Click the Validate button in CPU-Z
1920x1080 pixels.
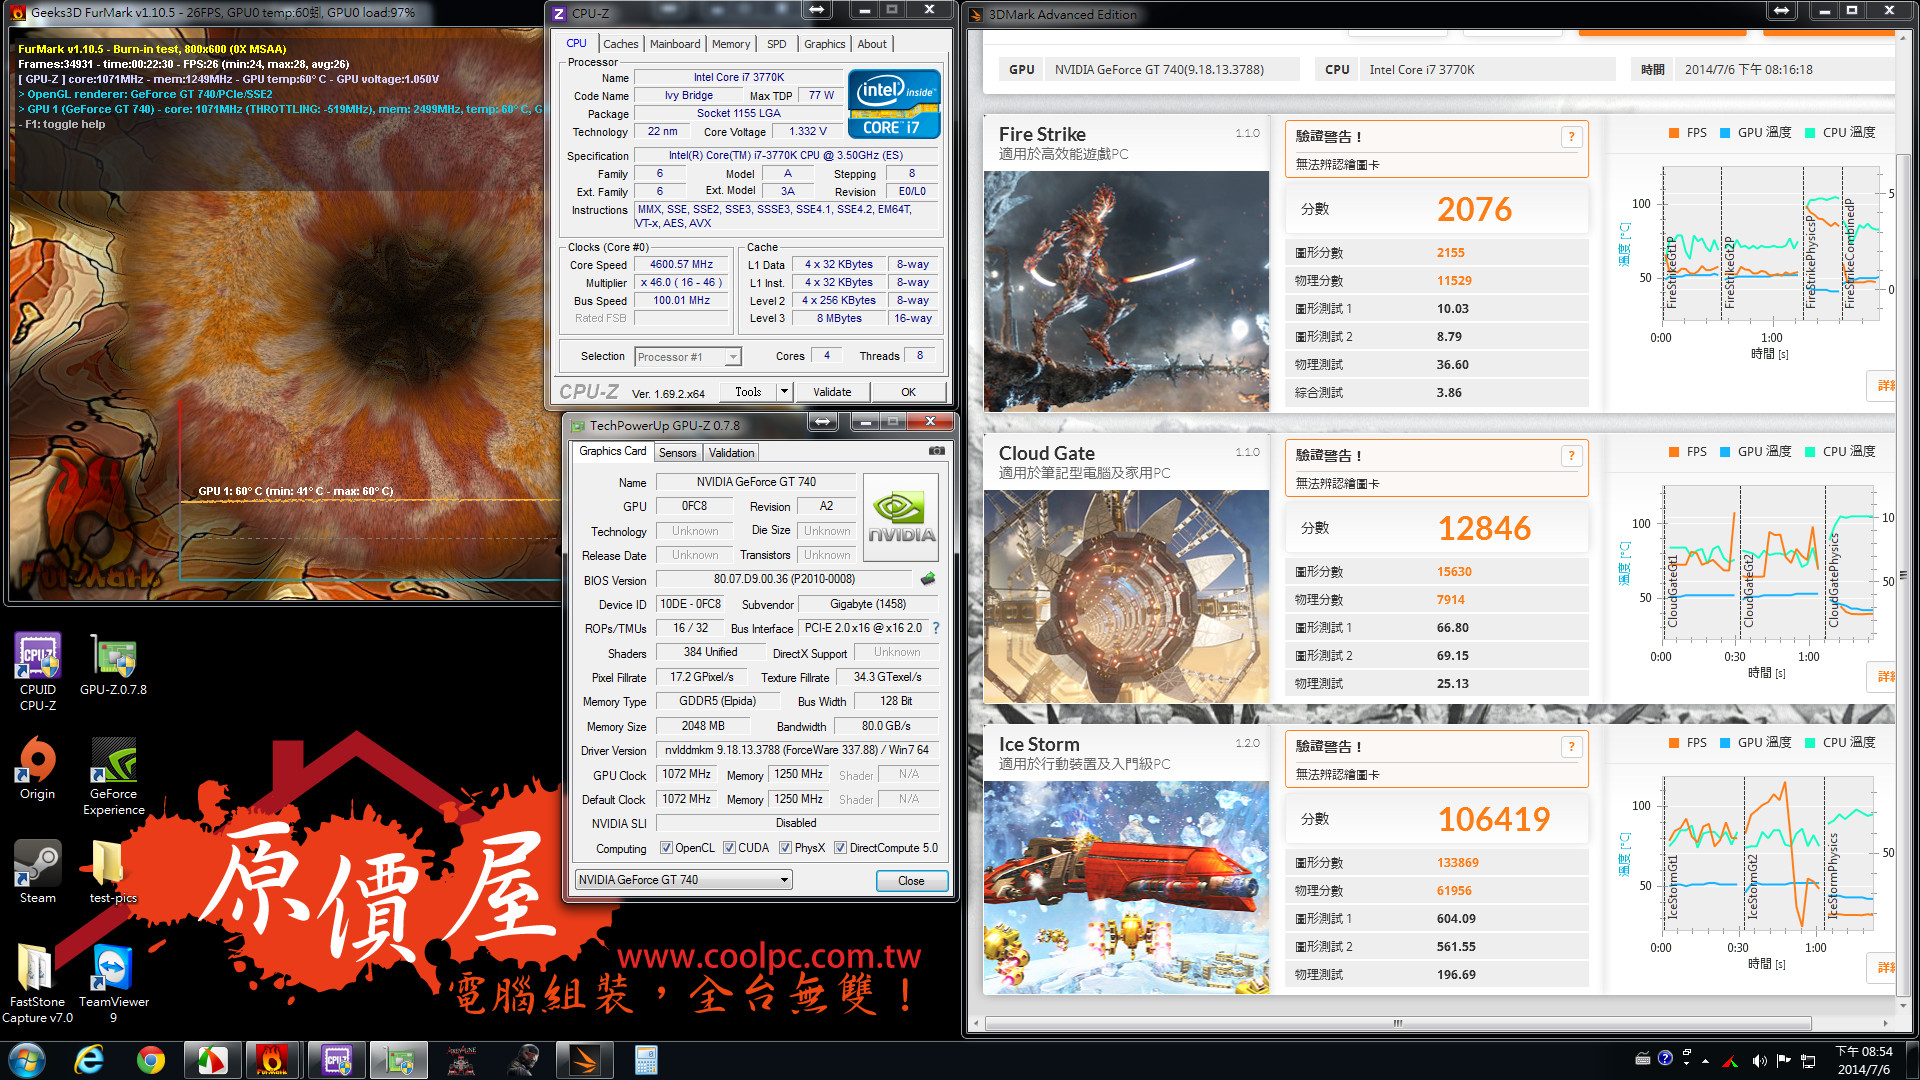832,392
